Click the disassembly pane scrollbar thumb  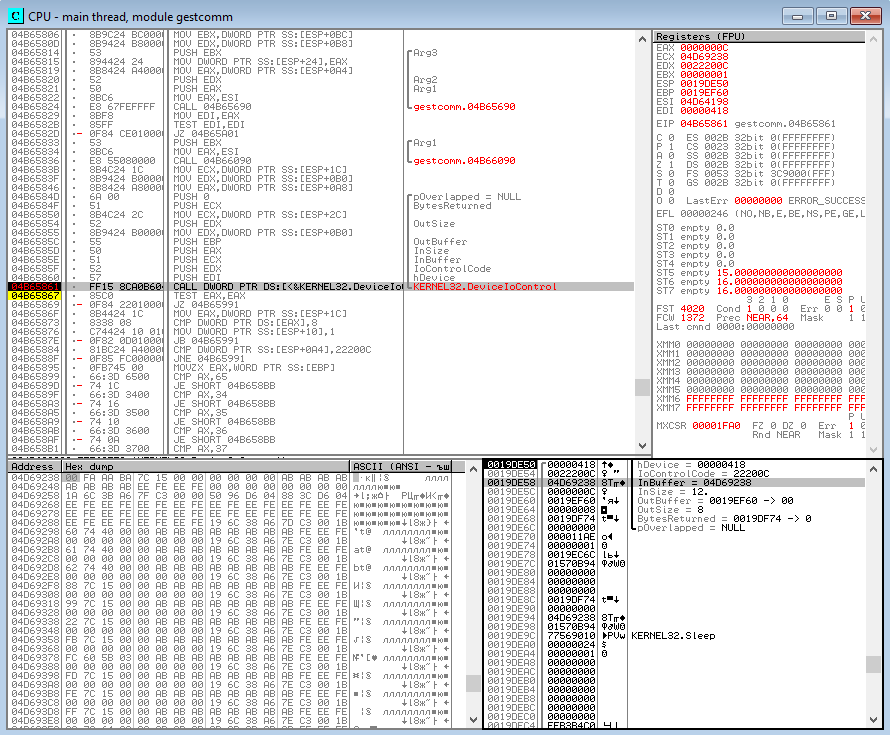[642, 387]
